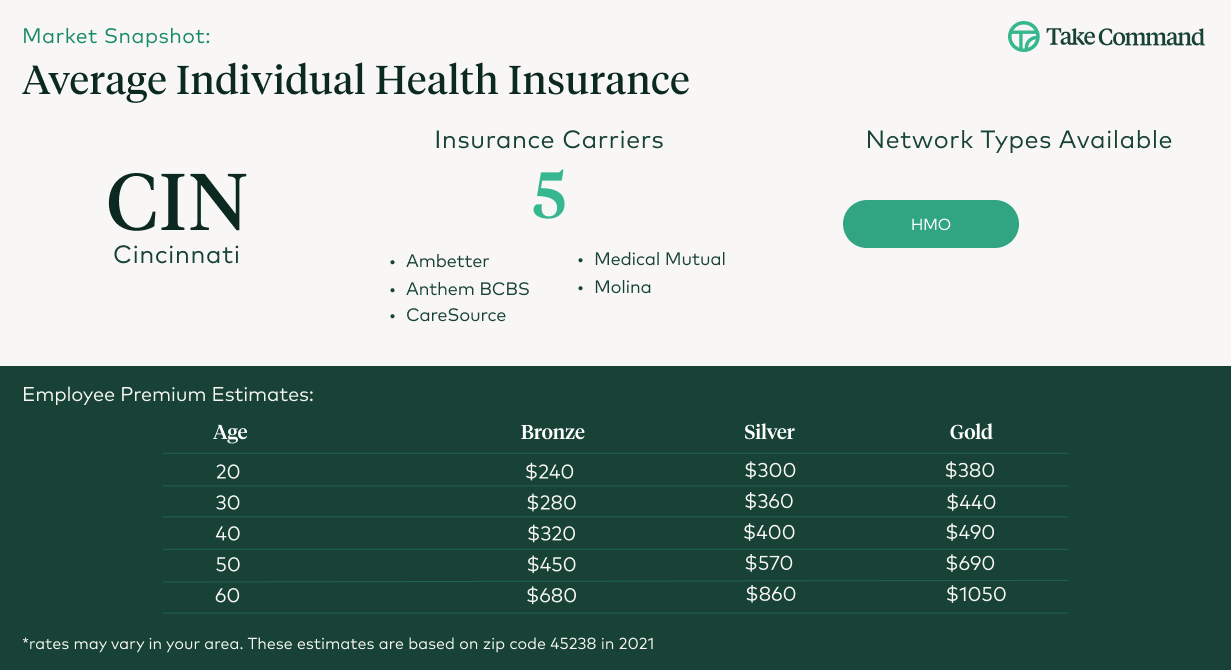The width and height of the screenshot is (1231, 670).
Task: Click the carrier count number 5
Action: pyautogui.click(x=549, y=195)
